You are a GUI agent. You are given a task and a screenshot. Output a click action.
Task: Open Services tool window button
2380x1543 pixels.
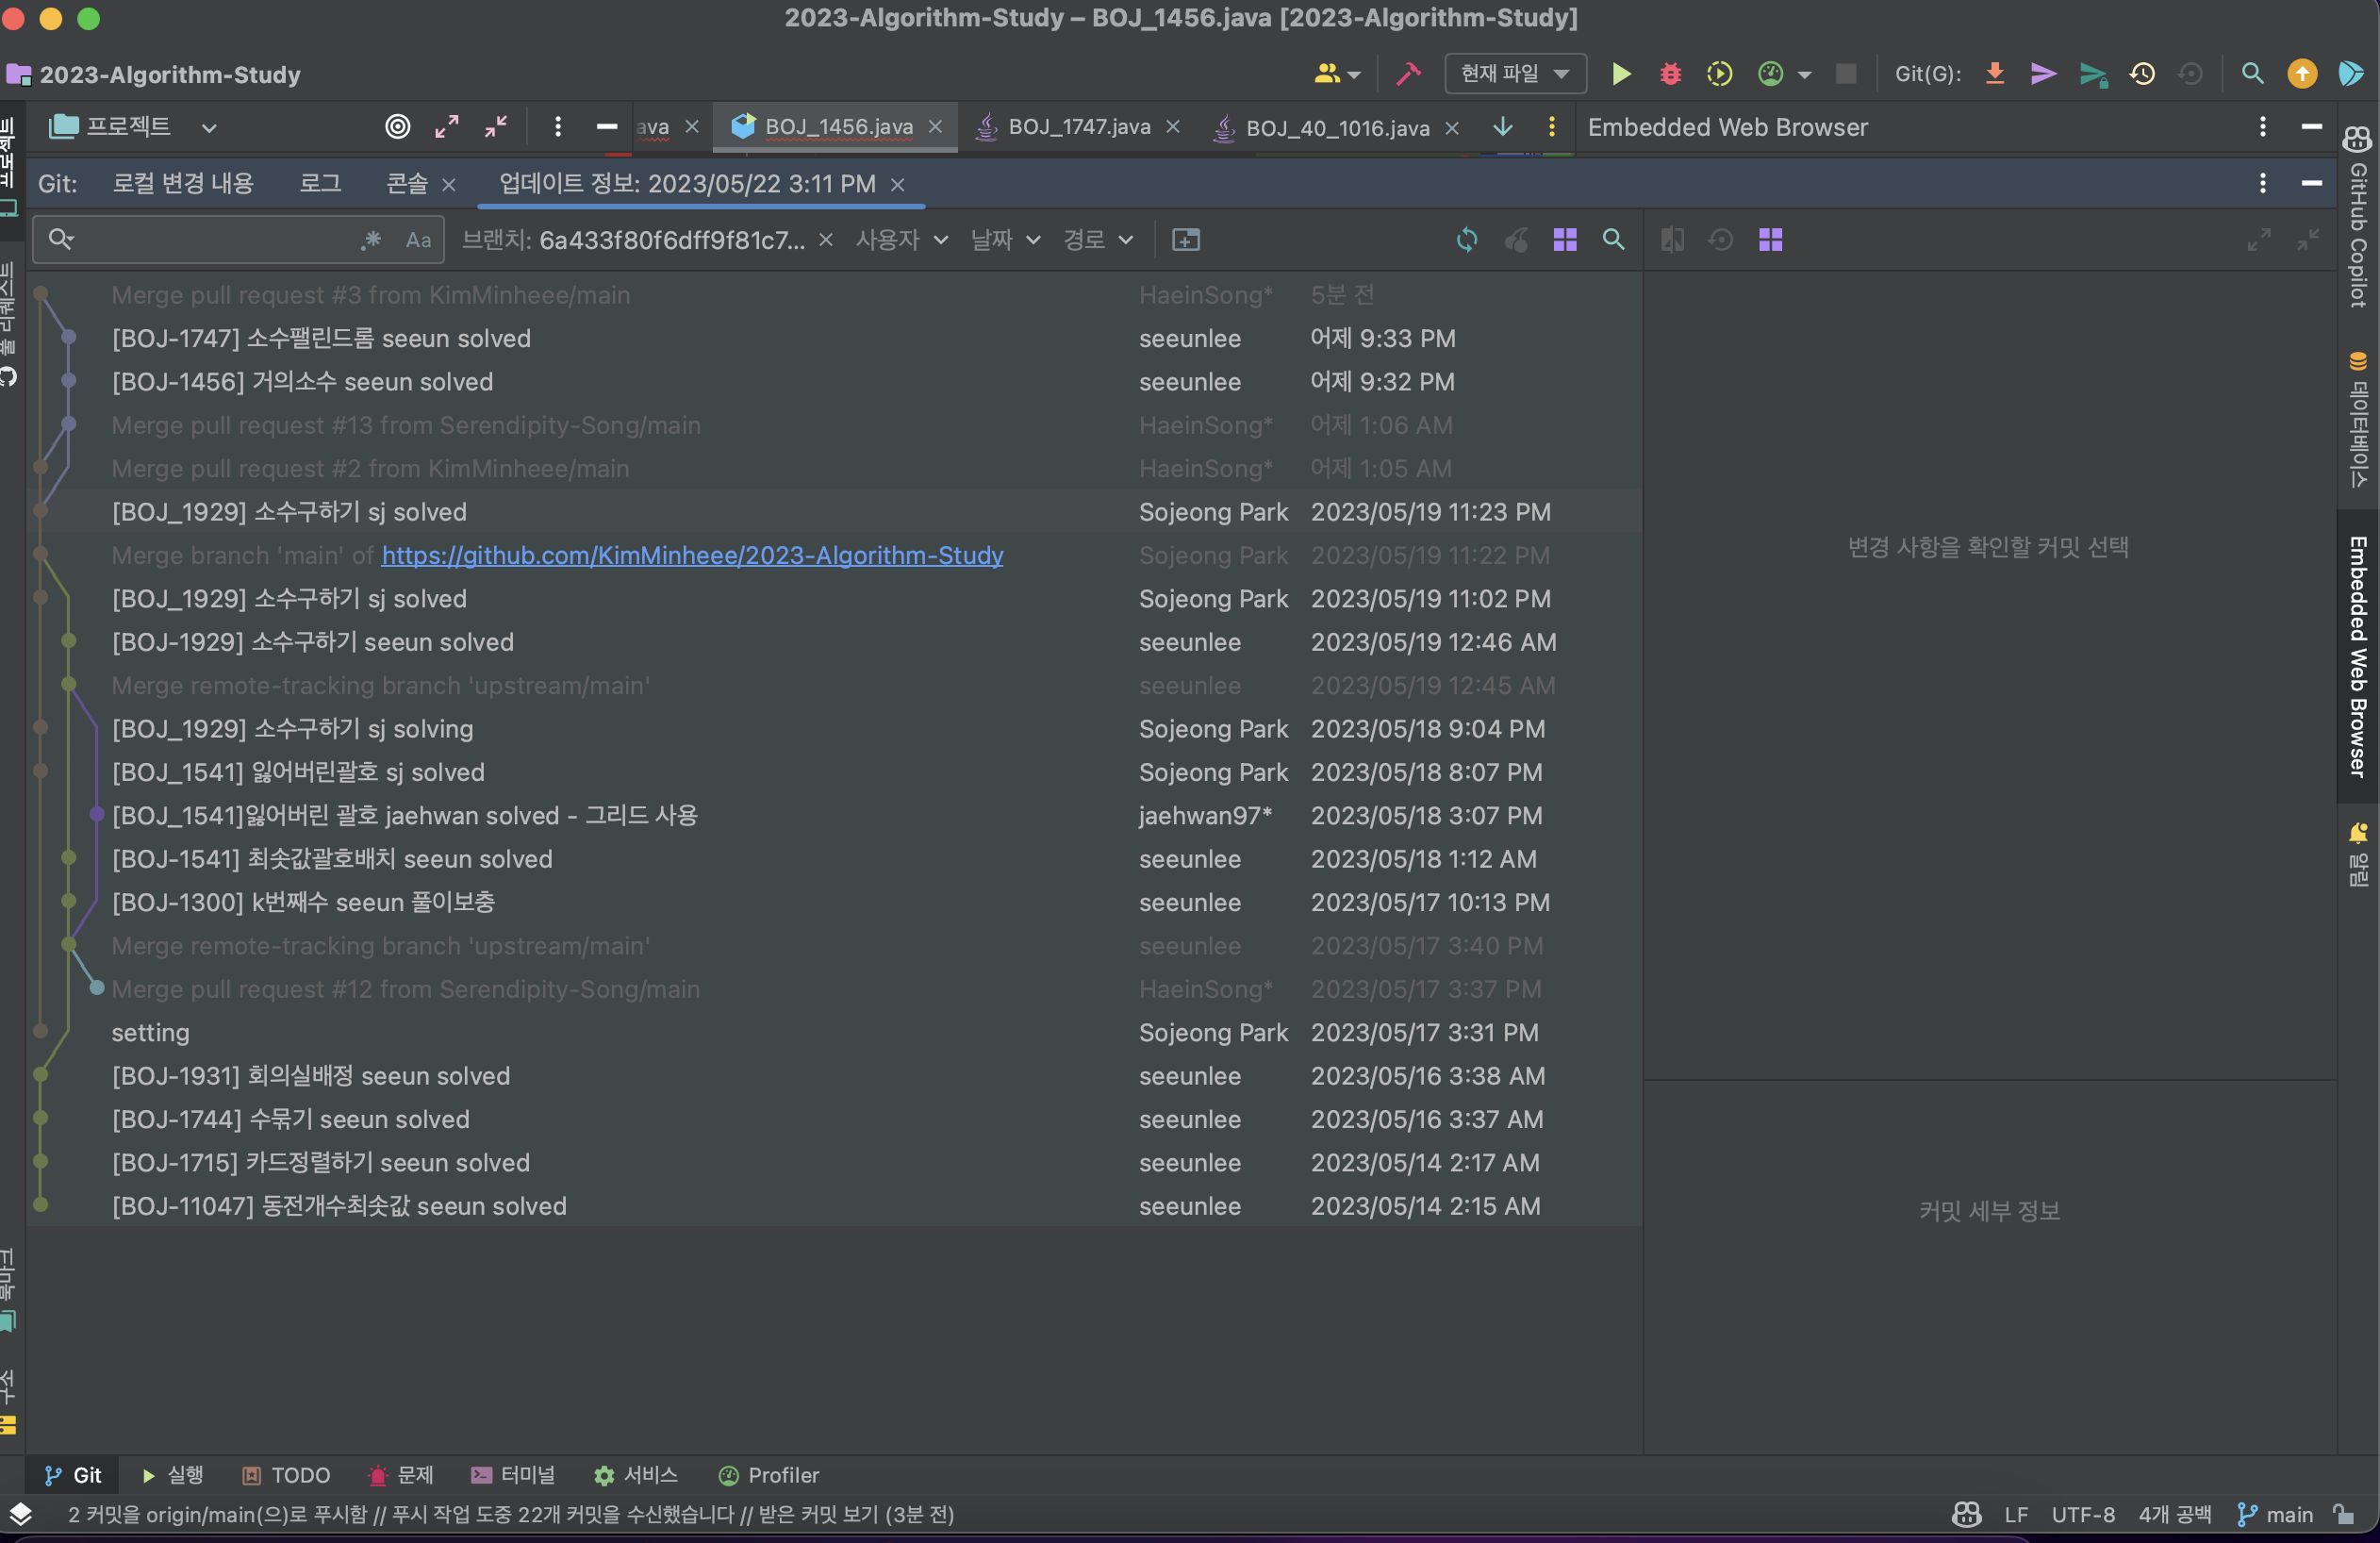click(636, 1475)
